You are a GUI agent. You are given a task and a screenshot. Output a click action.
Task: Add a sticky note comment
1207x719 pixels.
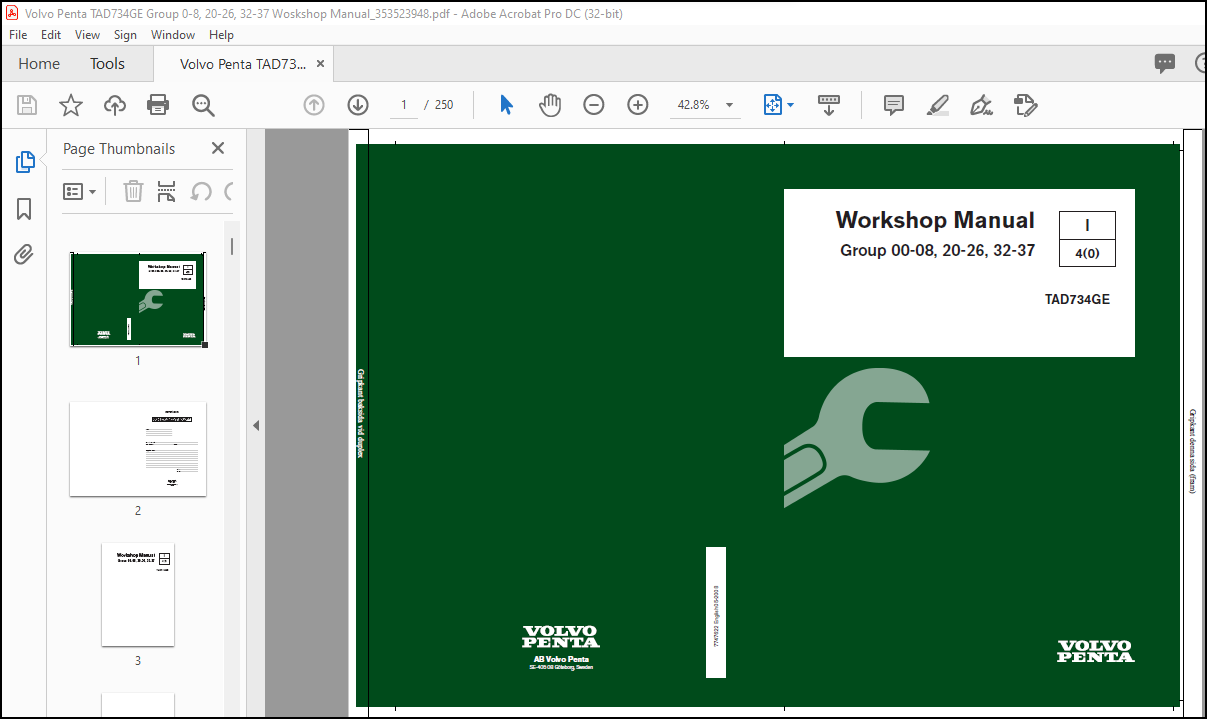[894, 105]
